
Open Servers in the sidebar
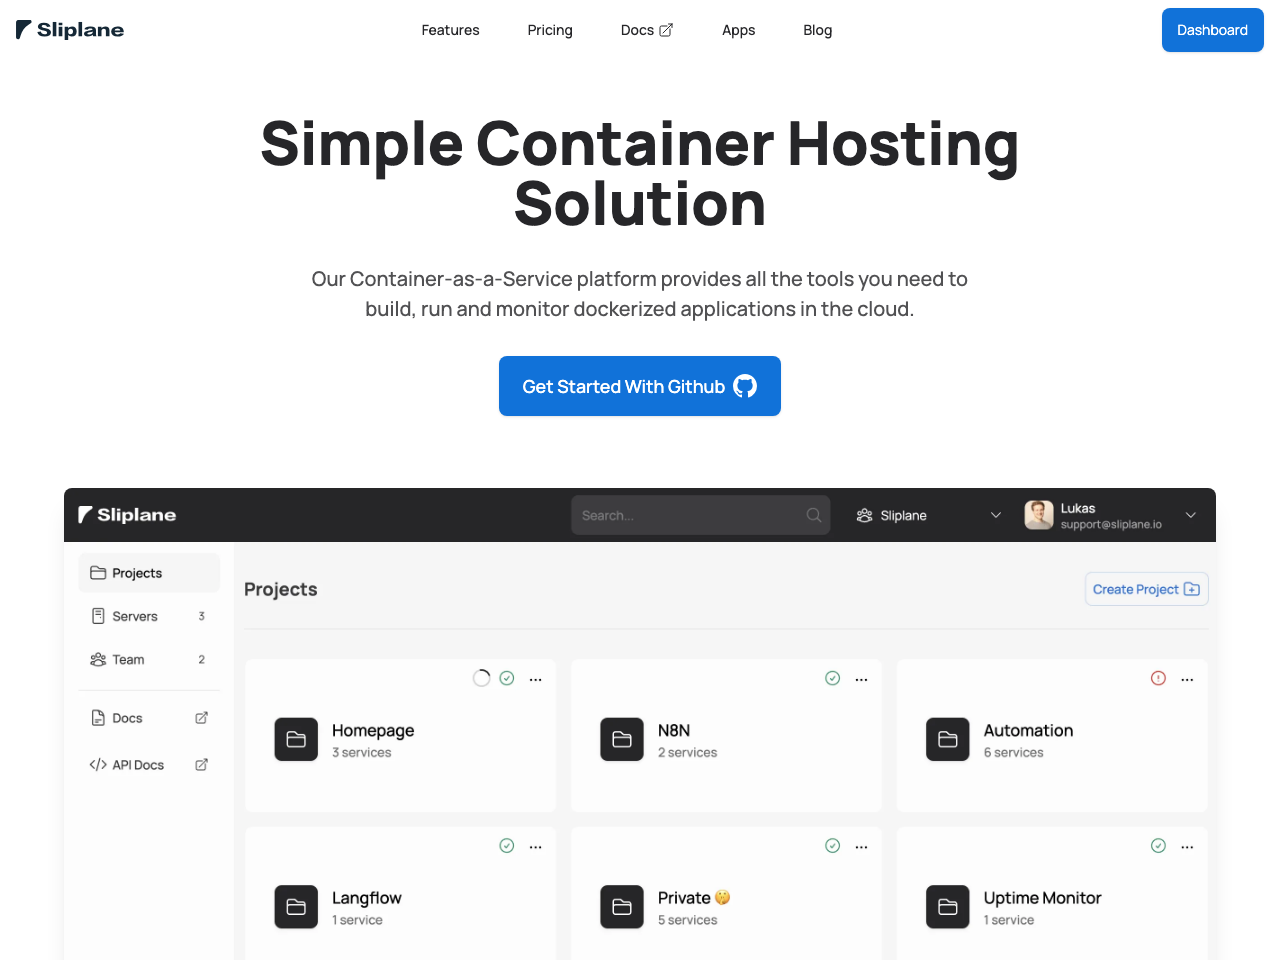pyautogui.click(x=135, y=616)
